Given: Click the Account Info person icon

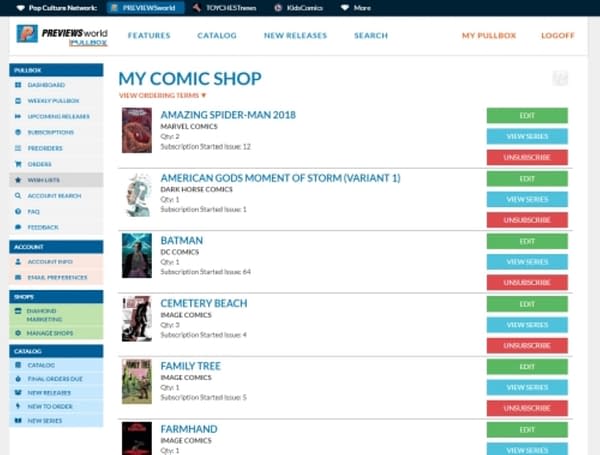Looking at the screenshot, I should point(18,262).
